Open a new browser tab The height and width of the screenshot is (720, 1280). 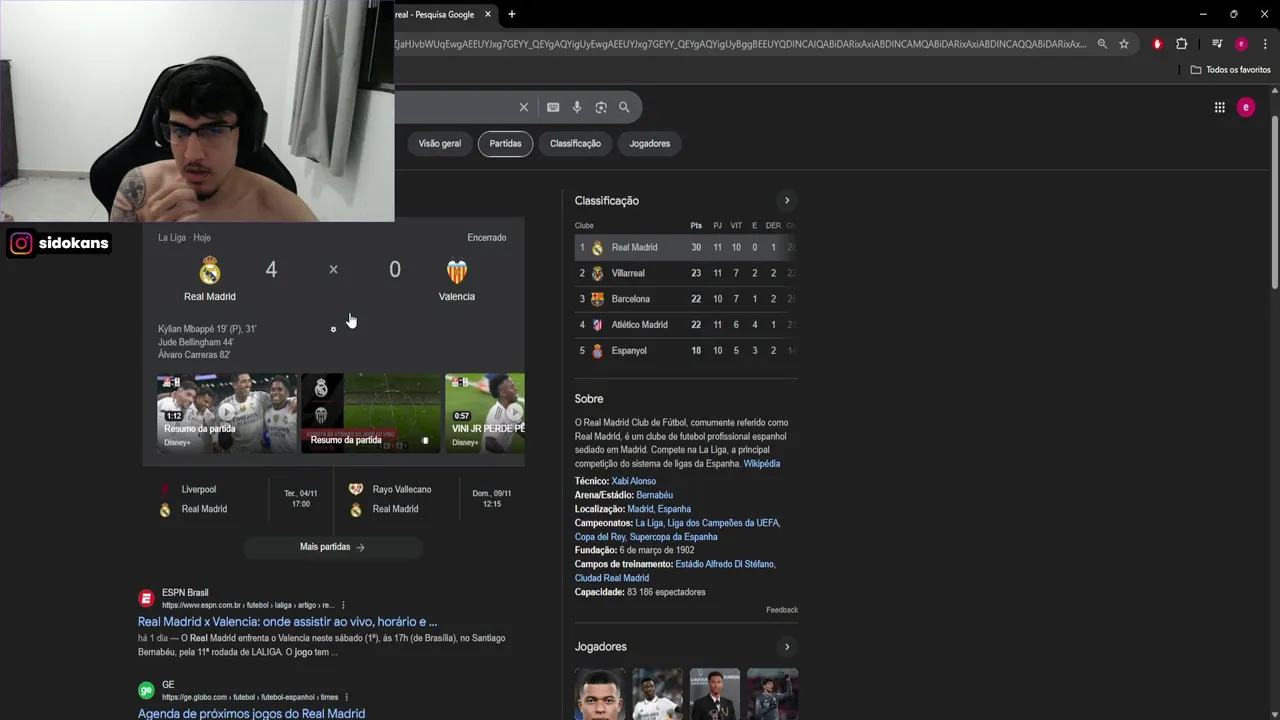click(512, 14)
